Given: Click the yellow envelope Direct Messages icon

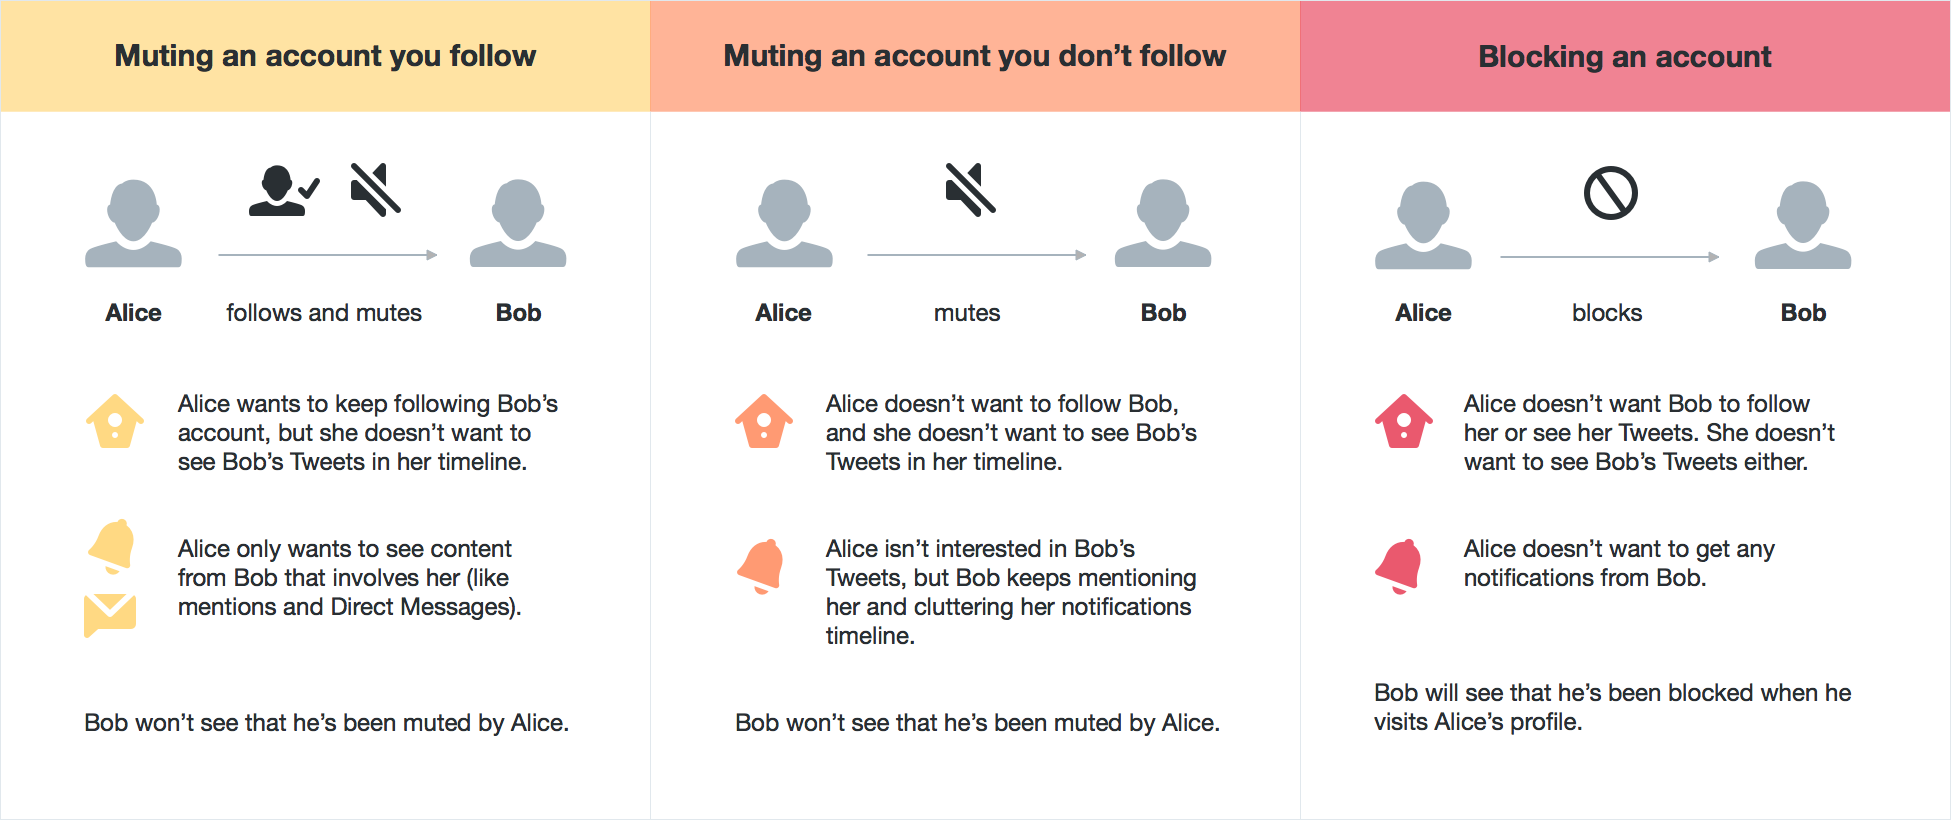Looking at the screenshot, I should point(110,615).
